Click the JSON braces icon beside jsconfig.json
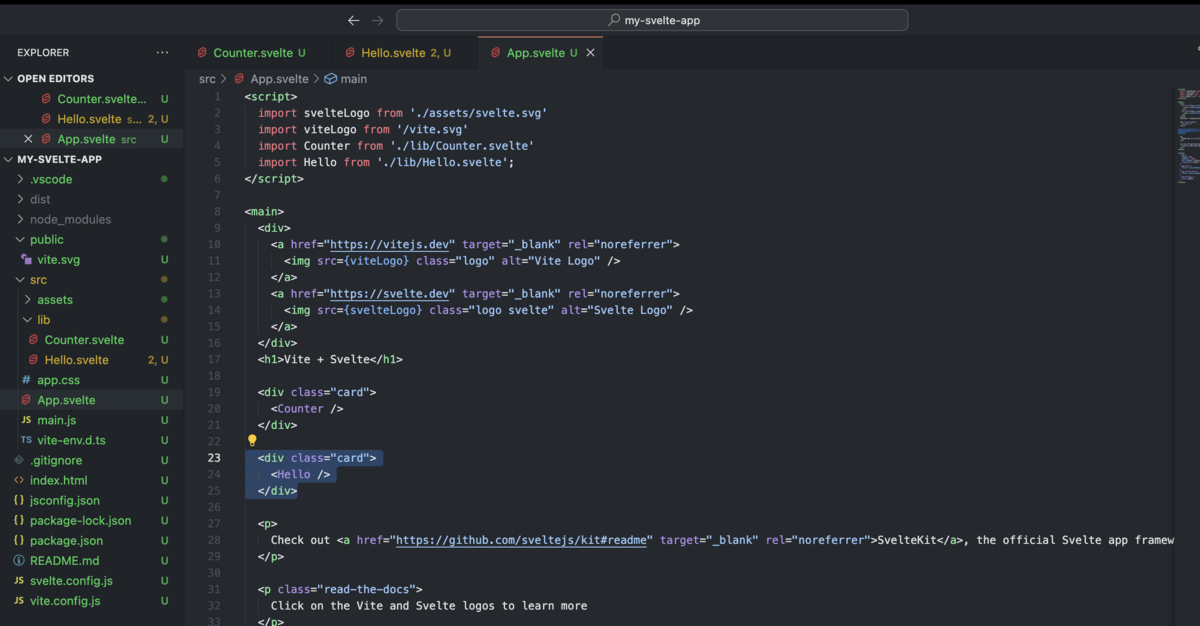Viewport: 1200px width, 626px height. tap(19, 500)
